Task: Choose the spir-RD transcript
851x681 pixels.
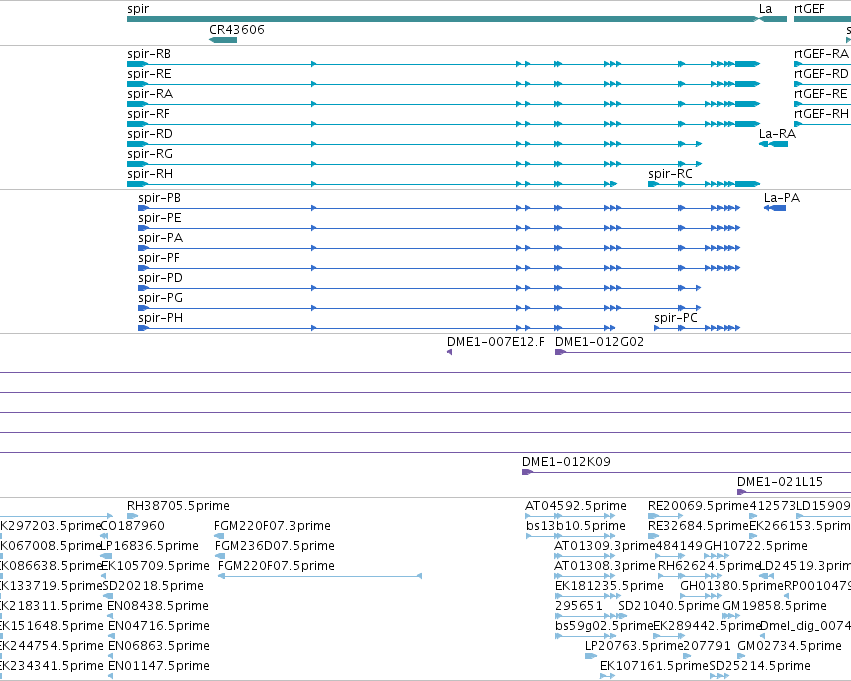Action: (415, 144)
